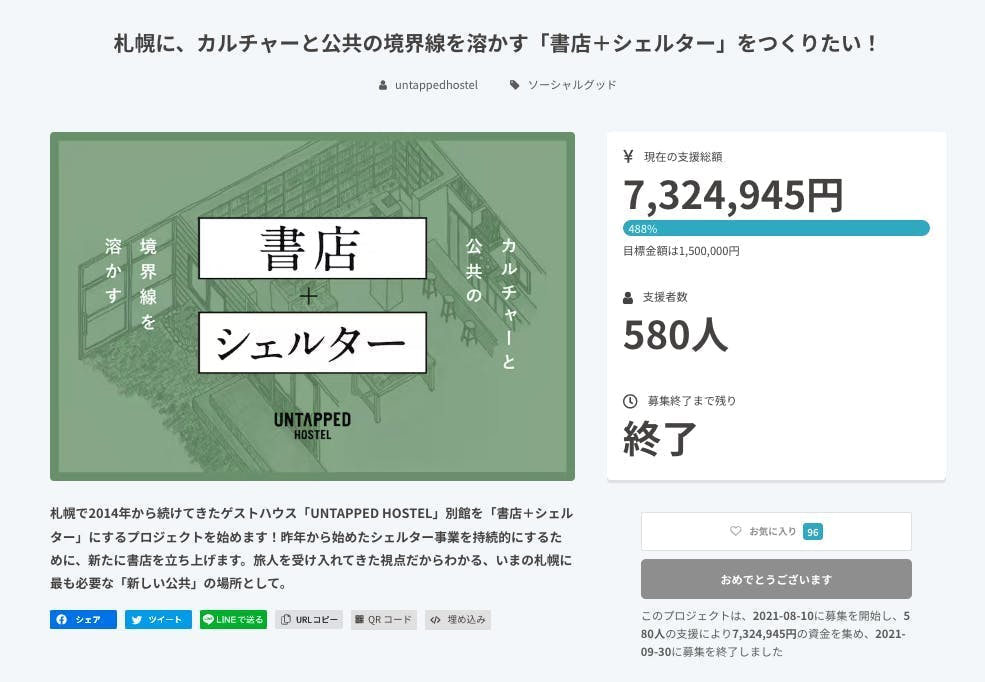This screenshot has width=985, height=682.
Task: Toggle the お気に入り favorite button
Action: 775,531
